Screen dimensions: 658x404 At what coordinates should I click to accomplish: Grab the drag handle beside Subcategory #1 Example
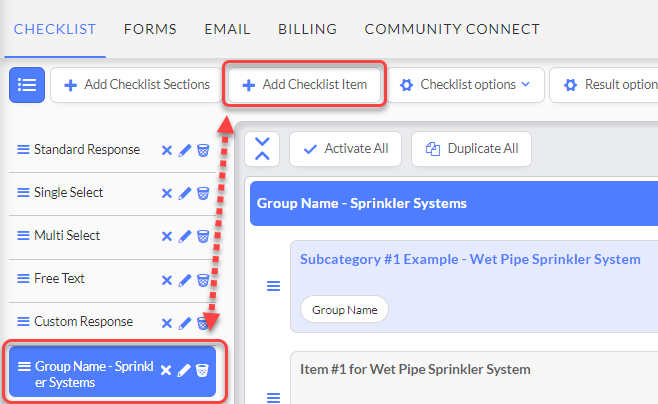tap(274, 286)
